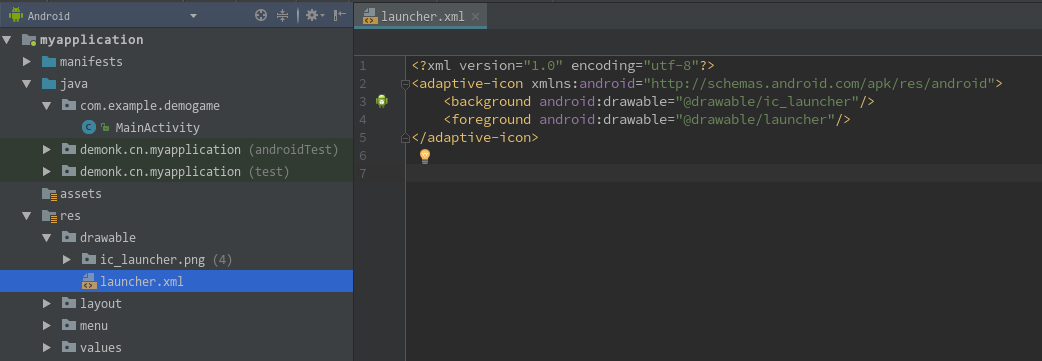Screen dimensions: 1042x361
Task: Close the launcher.xml editor tab
Action: (x=475, y=17)
